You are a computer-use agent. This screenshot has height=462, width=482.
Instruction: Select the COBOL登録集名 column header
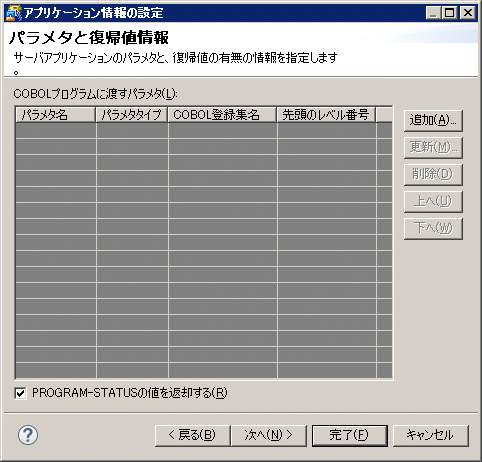point(222,115)
